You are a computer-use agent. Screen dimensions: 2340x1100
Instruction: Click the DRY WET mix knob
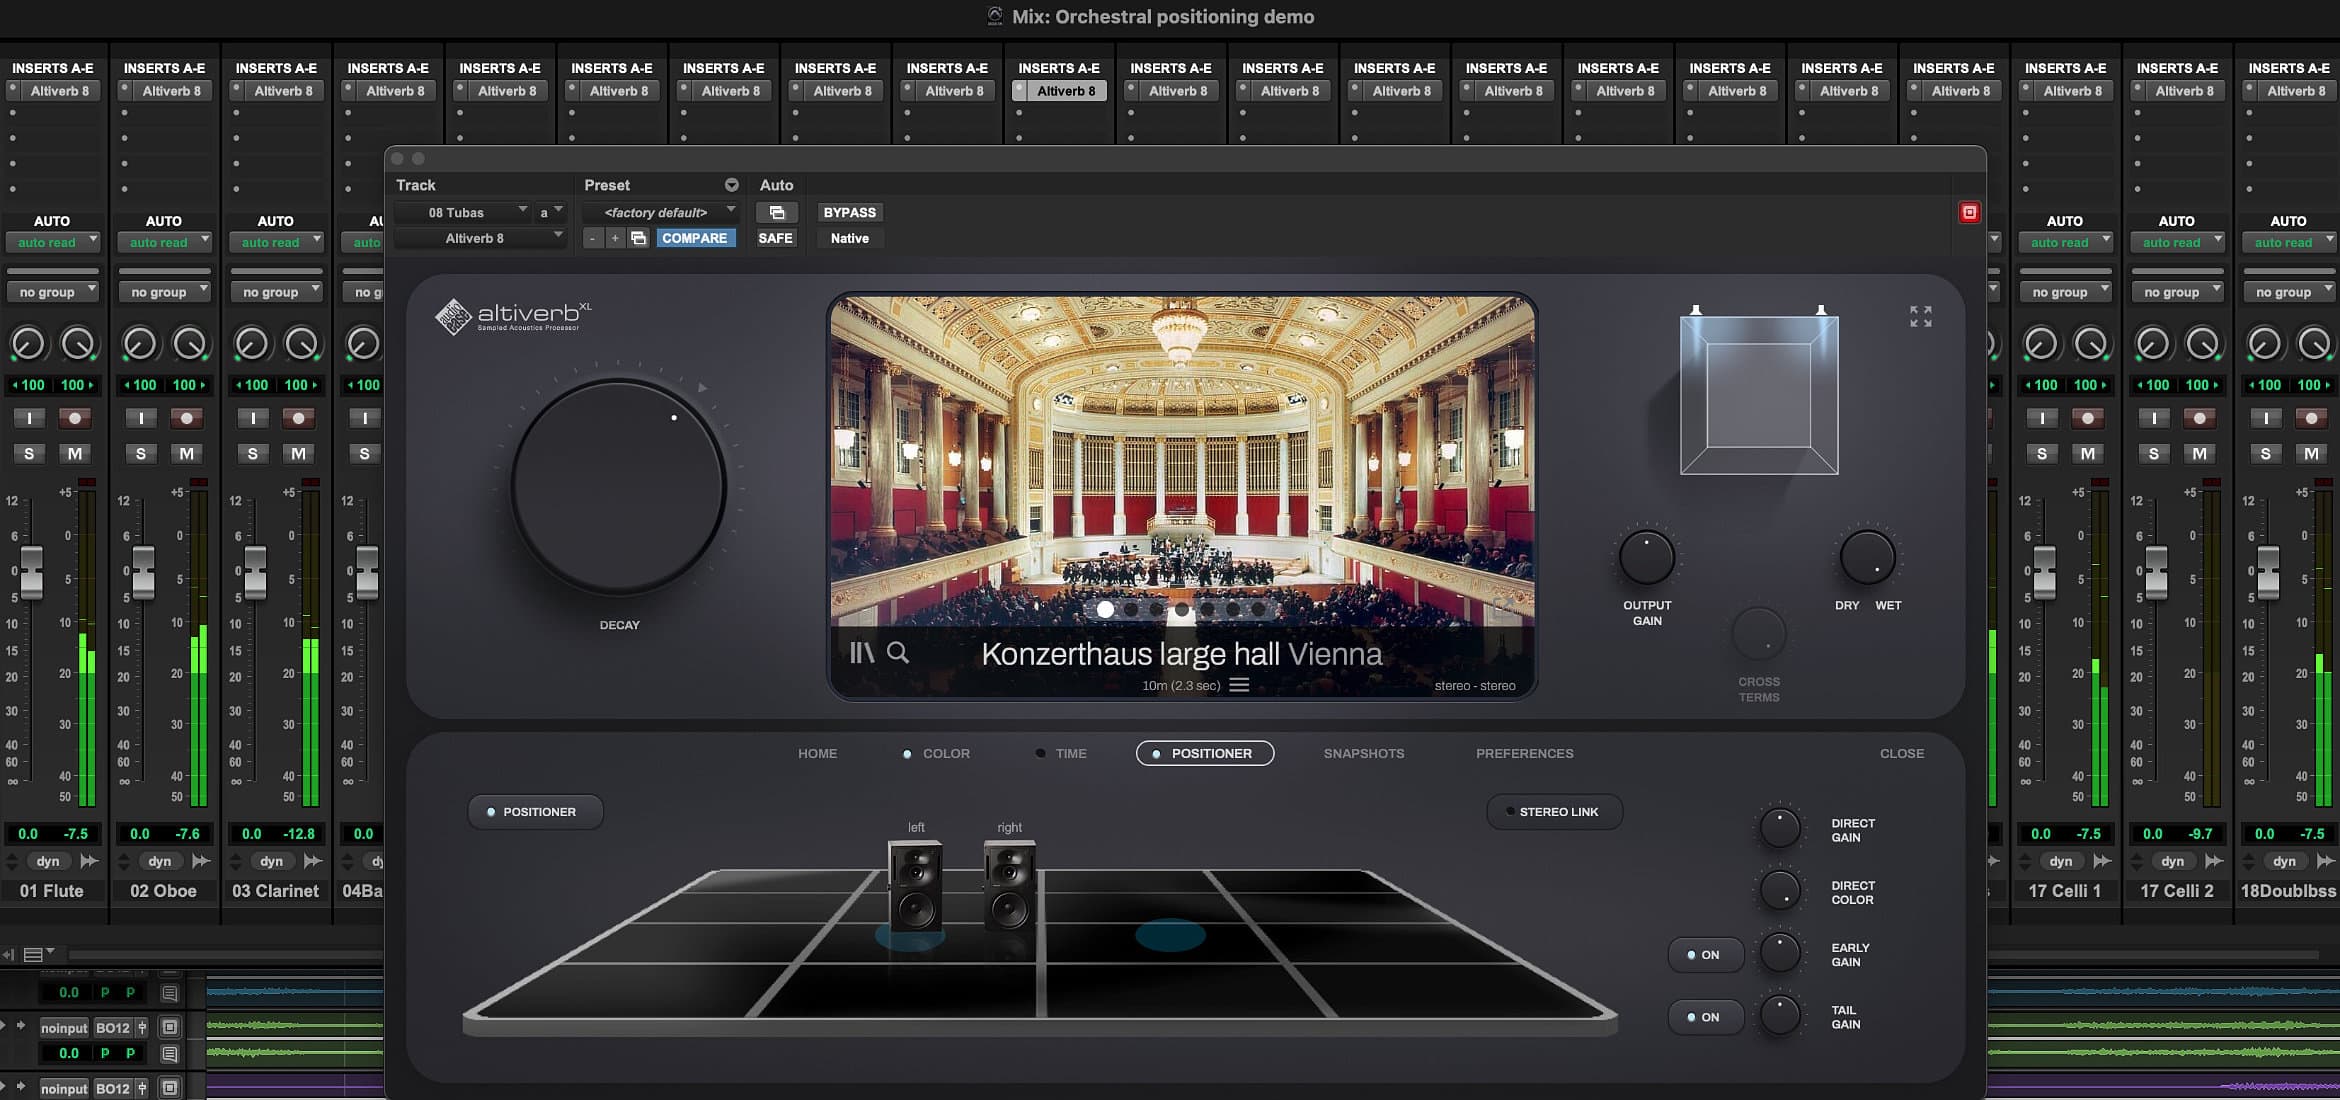1867,557
